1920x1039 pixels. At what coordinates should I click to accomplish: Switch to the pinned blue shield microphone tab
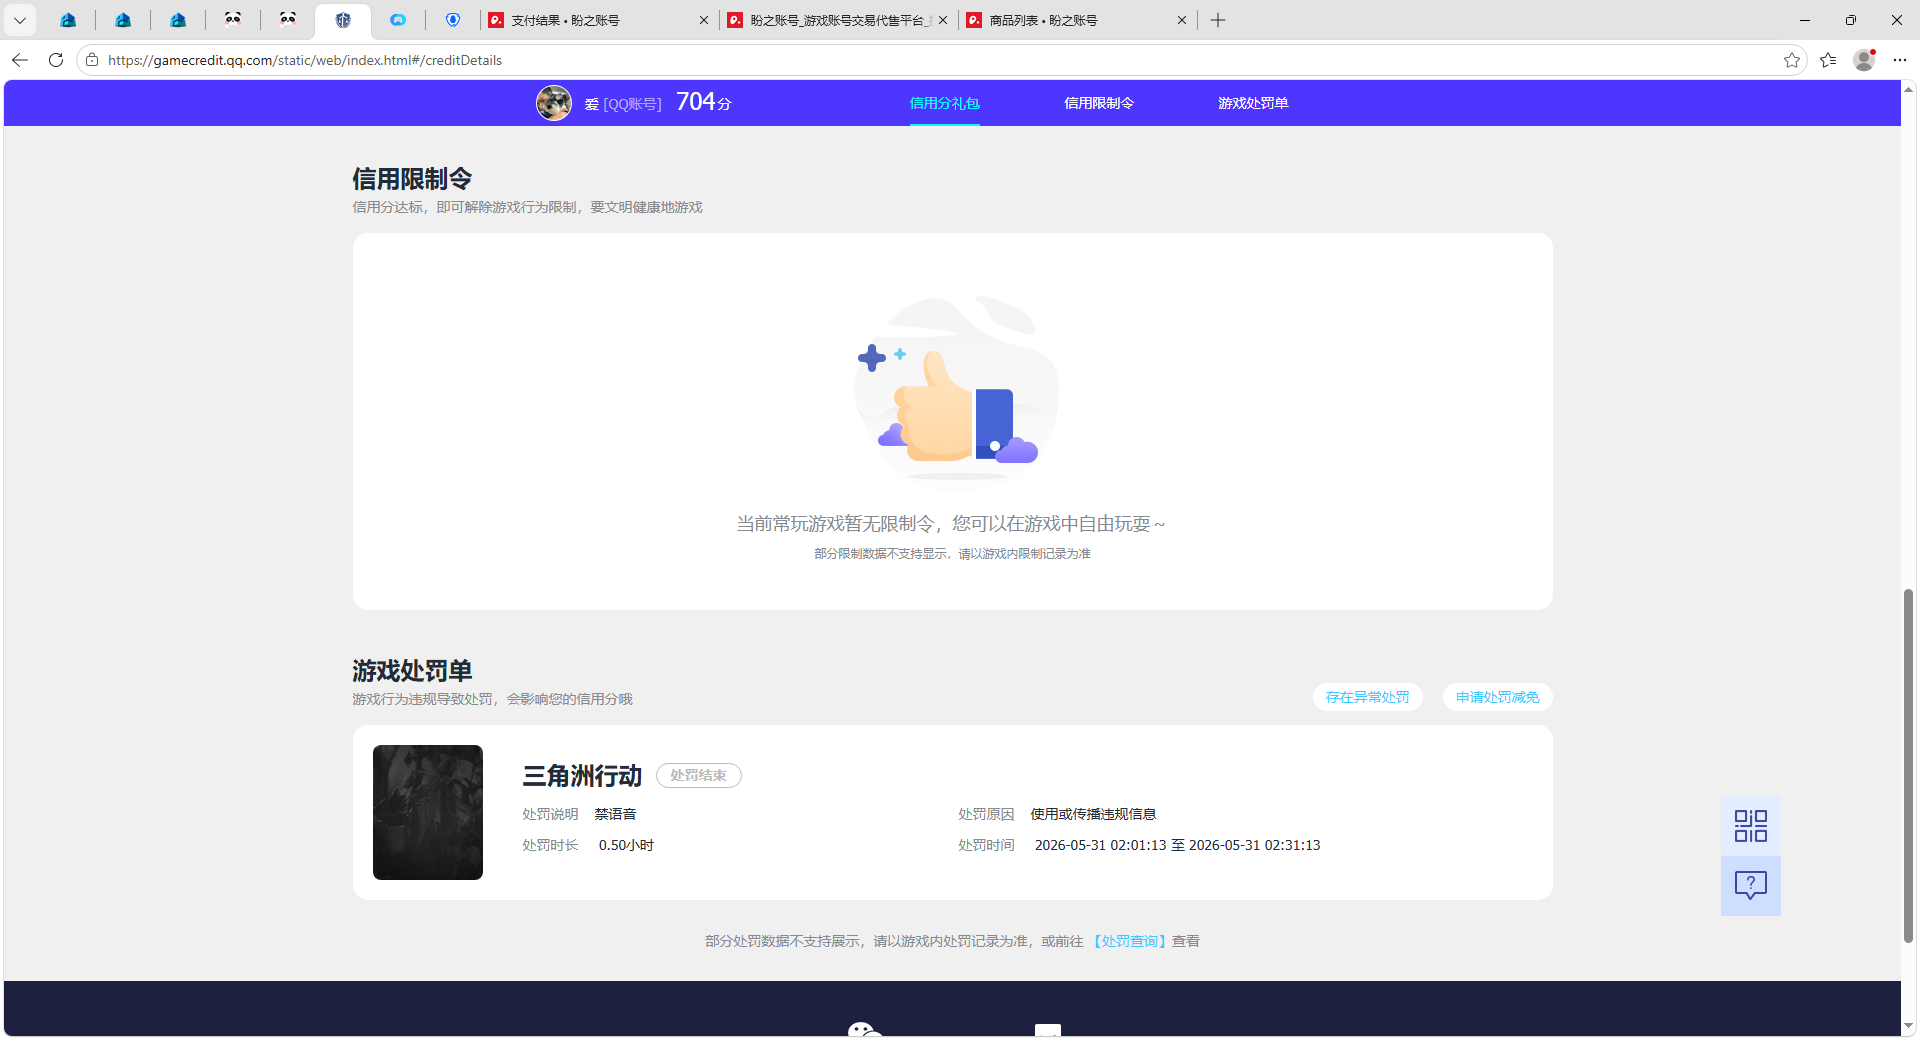pos(453,20)
